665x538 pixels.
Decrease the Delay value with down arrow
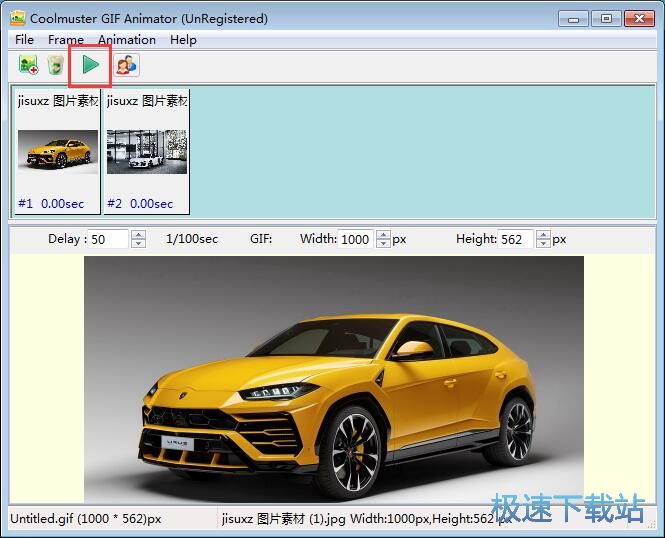pyautogui.click(x=139, y=244)
